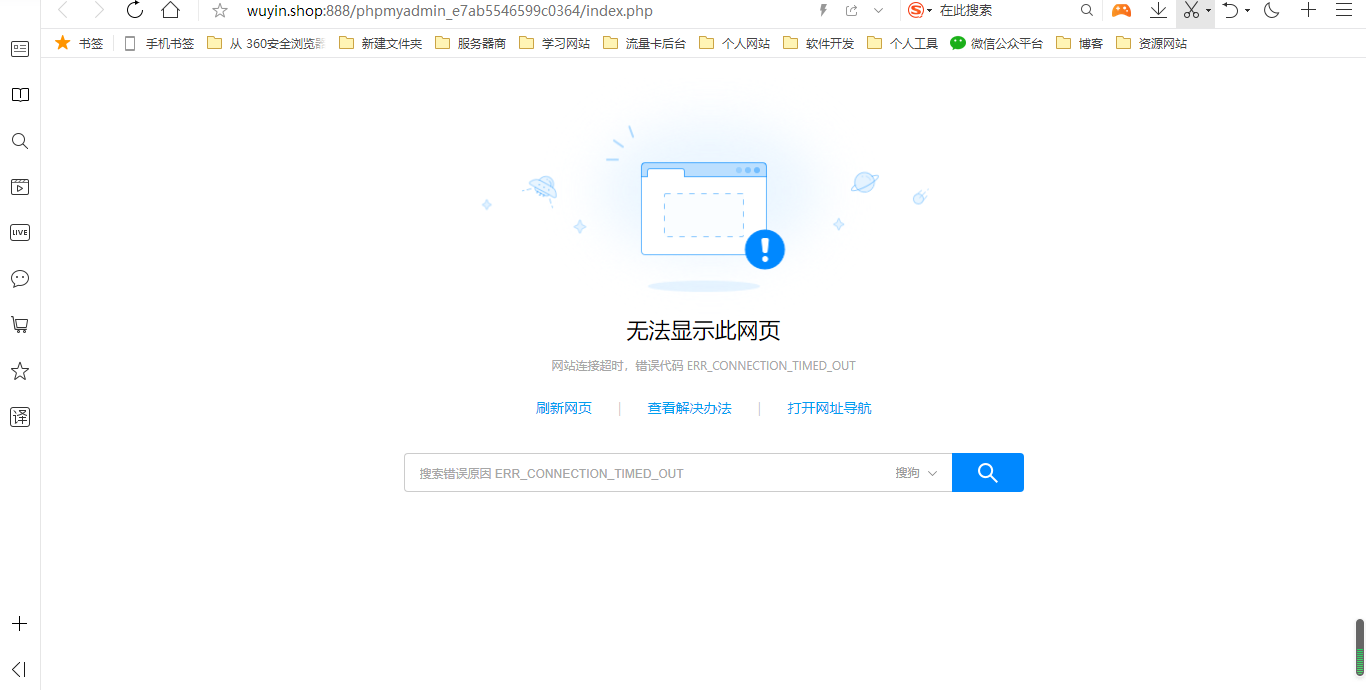The image size is (1366, 690).
Task: Click the 查看解决办法 link
Action: point(690,408)
